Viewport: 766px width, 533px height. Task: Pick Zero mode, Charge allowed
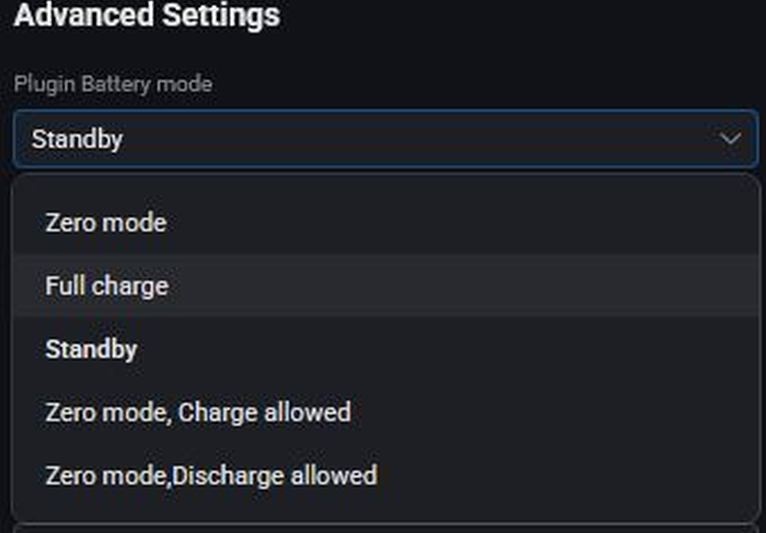pos(198,412)
